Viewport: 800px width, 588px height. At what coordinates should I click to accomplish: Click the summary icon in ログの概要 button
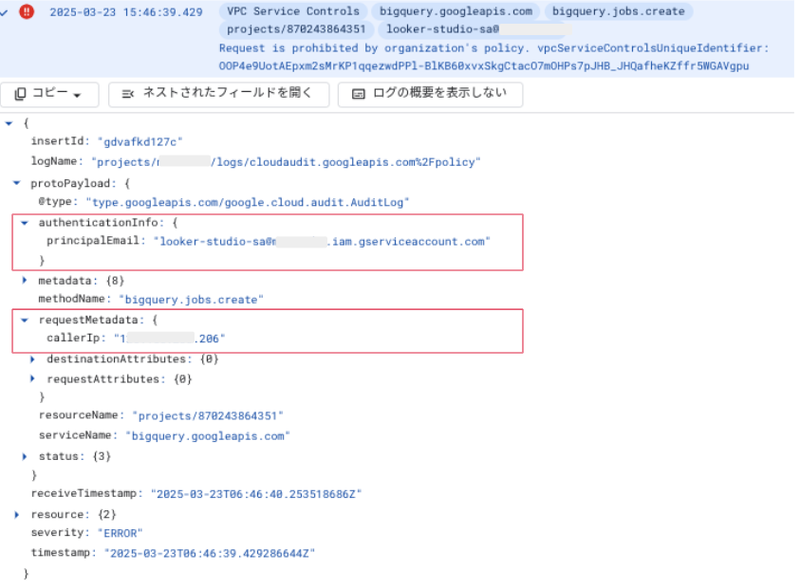359,94
